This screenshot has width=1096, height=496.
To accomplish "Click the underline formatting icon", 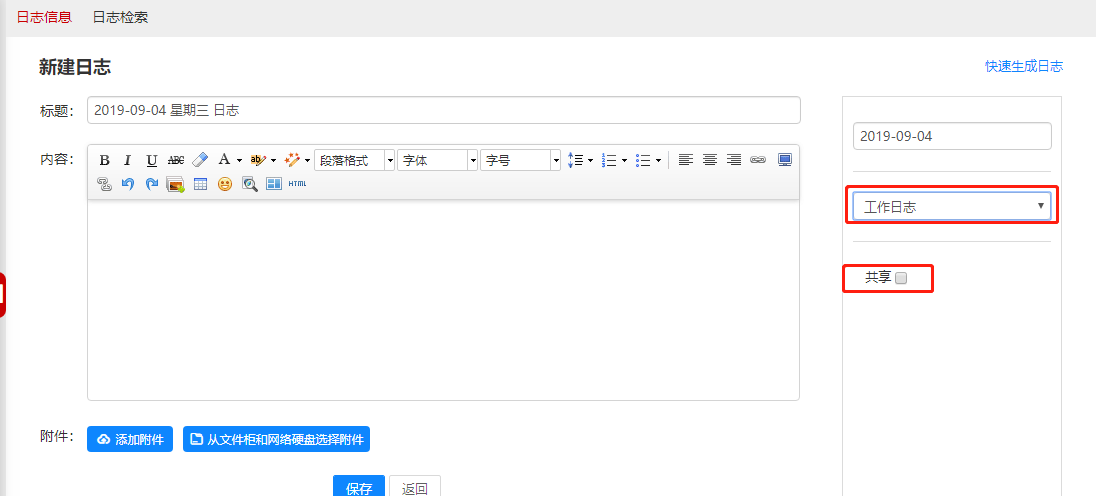I will pyautogui.click(x=151, y=160).
